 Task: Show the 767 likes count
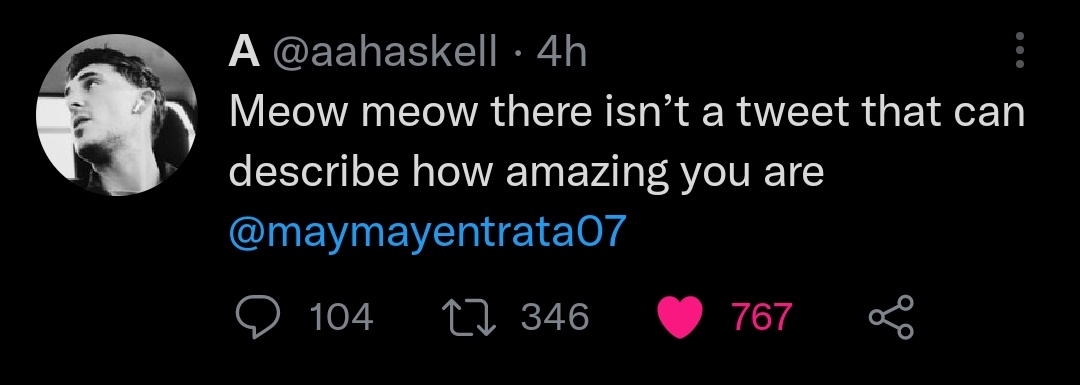[762, 318]
